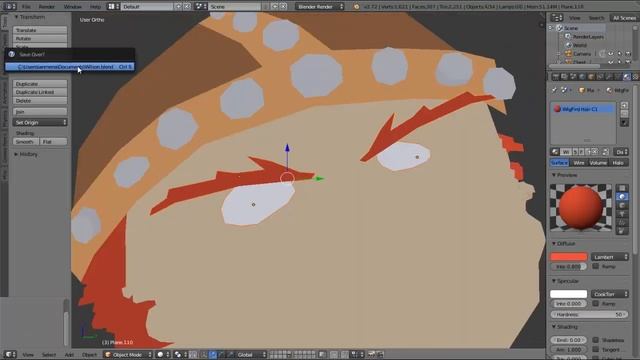
Task: Collapse the Shading panel
Action: click(564, 327)
